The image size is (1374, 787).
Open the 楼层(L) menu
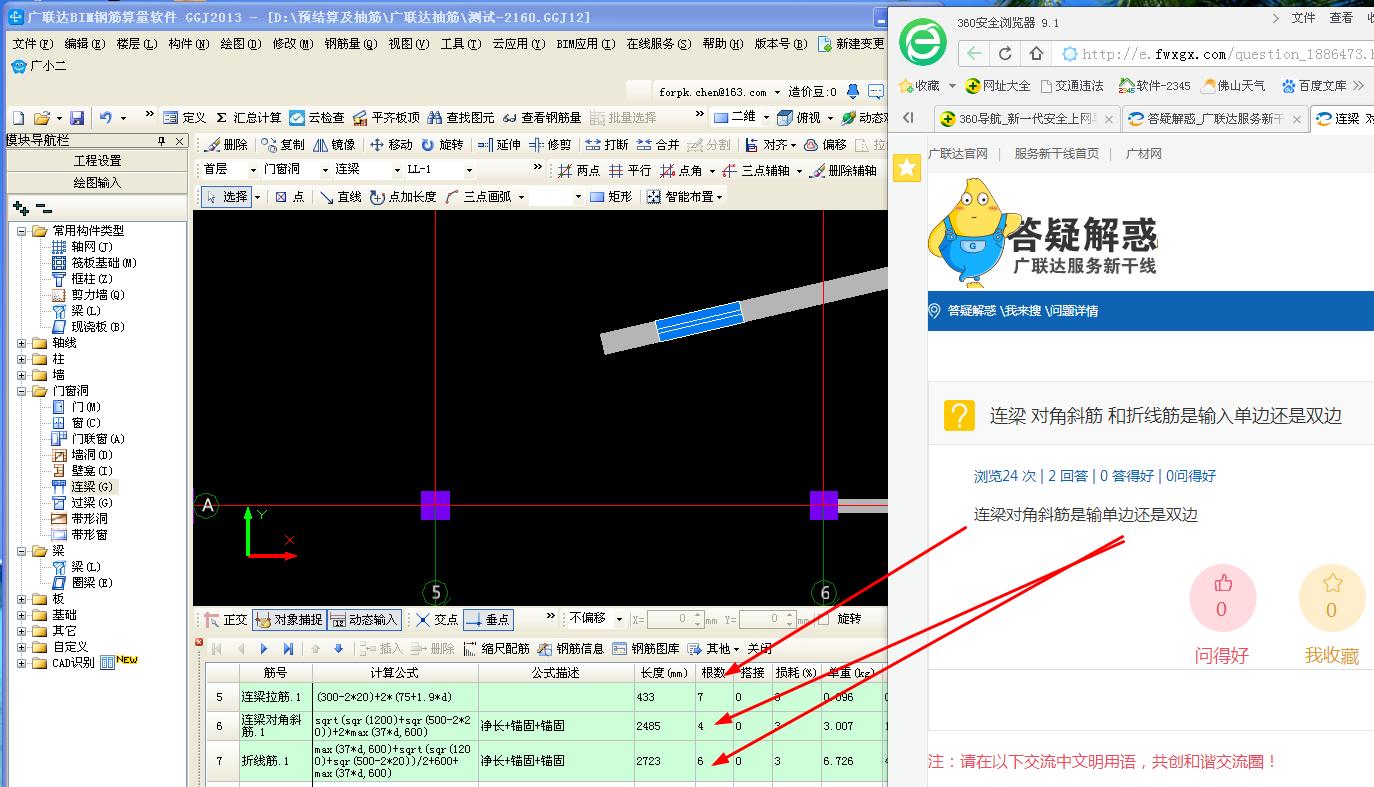[136, 44]
